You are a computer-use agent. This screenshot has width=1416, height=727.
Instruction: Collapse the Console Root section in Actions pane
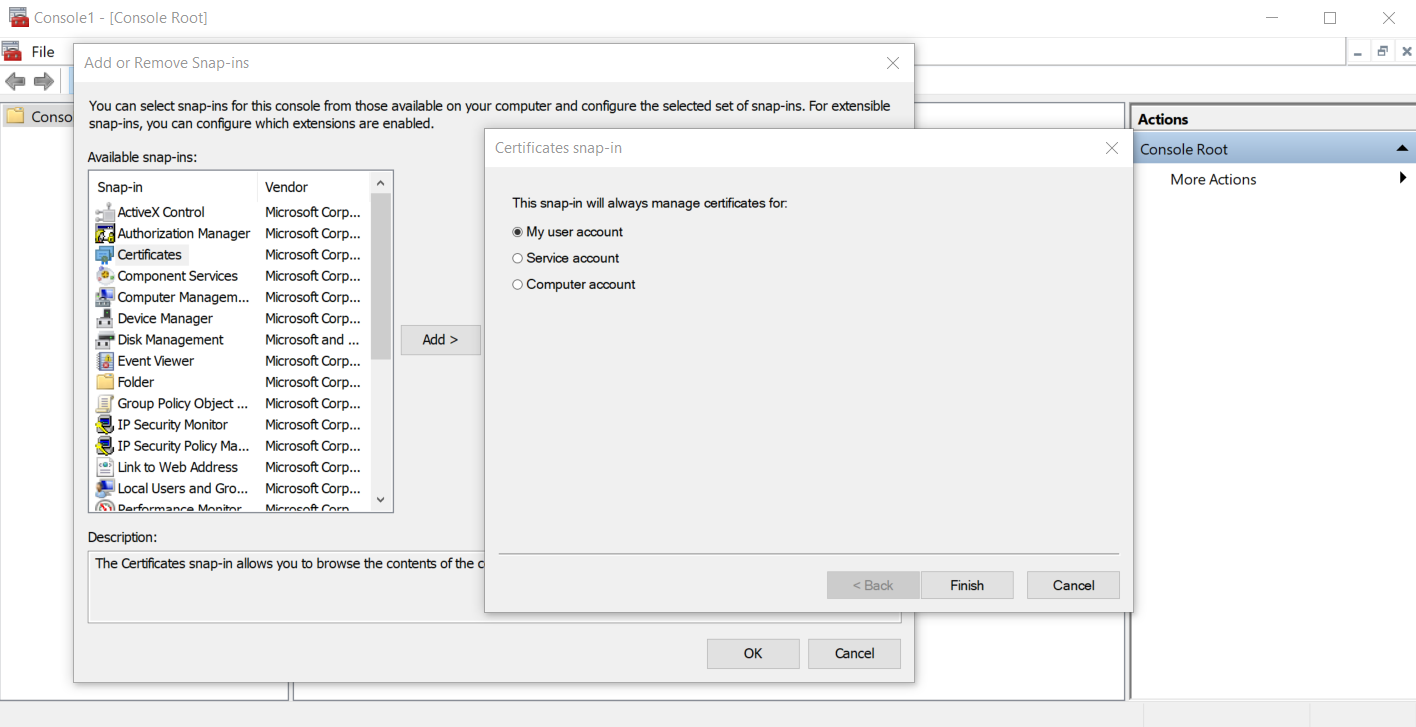click(1404, 148)
